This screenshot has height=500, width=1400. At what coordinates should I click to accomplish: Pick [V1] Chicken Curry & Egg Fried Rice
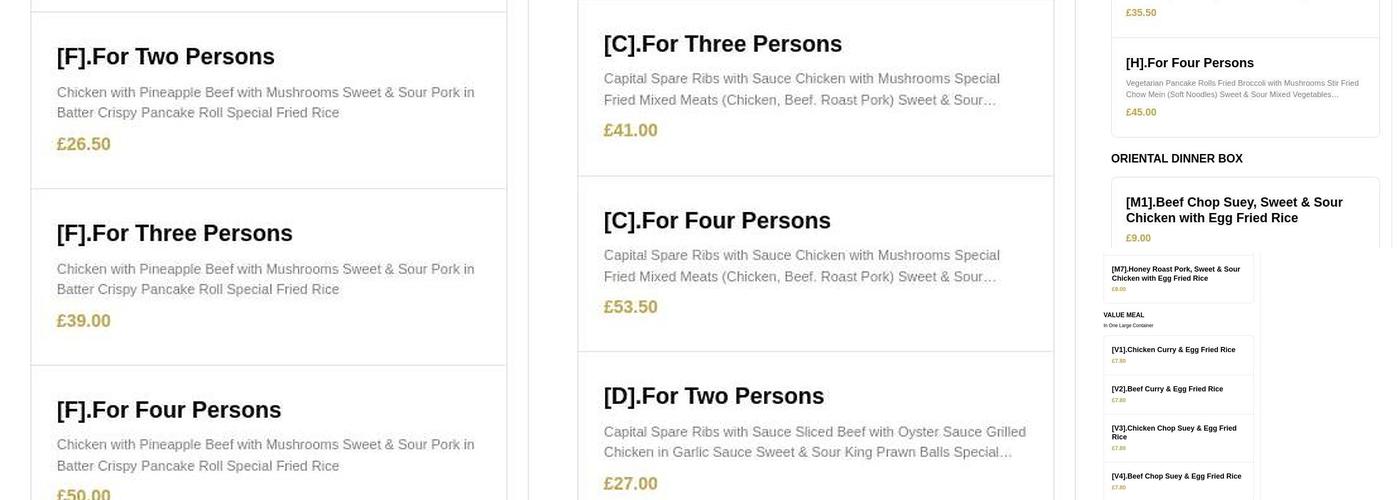(x=1173, y=350)
